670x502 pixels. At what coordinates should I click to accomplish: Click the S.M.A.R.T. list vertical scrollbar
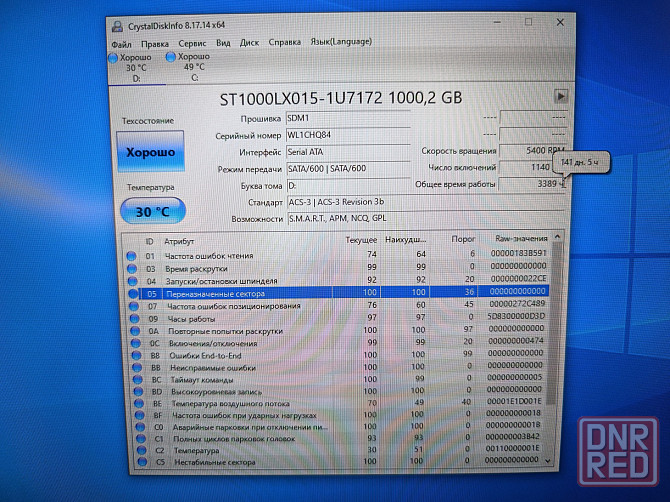(x=558, y=350)
